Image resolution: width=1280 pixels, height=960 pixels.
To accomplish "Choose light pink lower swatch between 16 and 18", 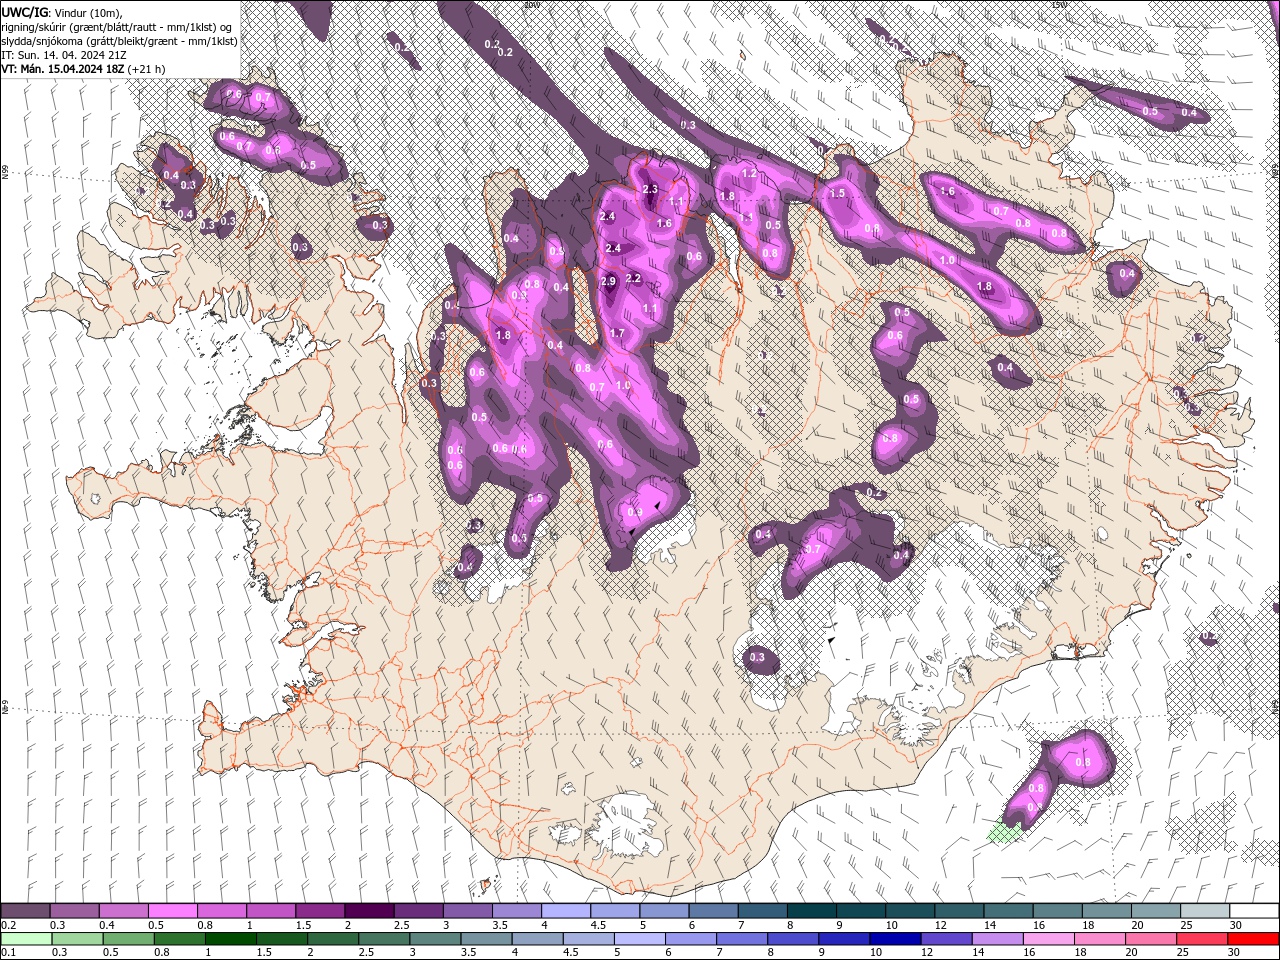I will click(x=1047, y=939).
